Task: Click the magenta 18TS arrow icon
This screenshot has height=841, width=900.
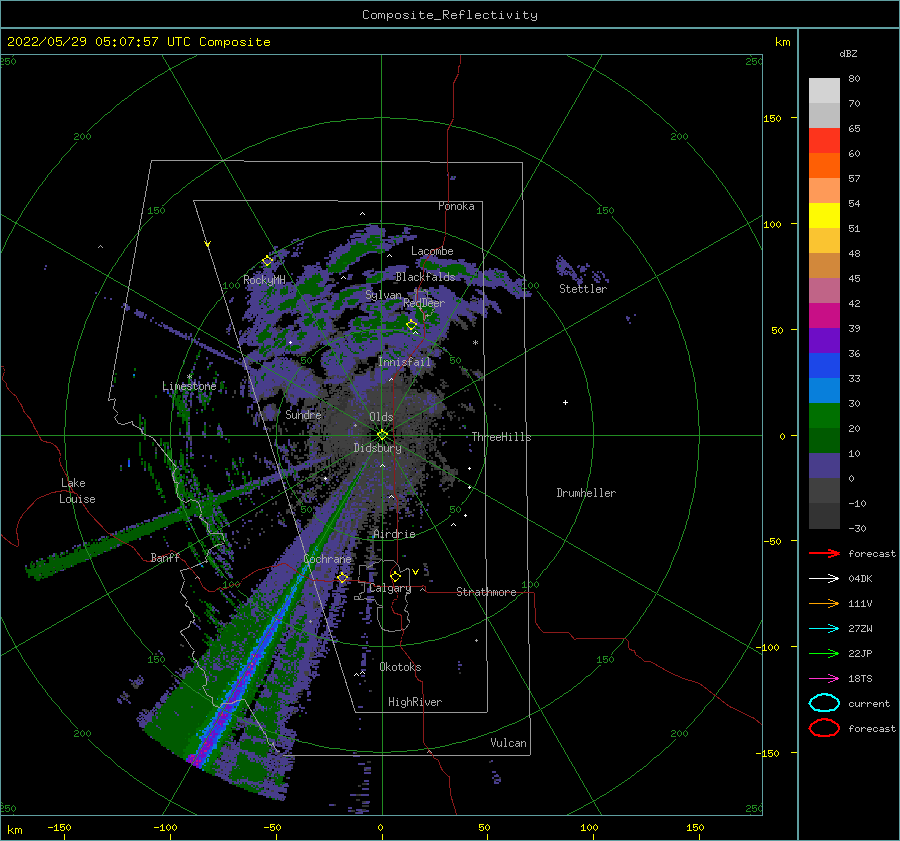Action: click(824, 679)
